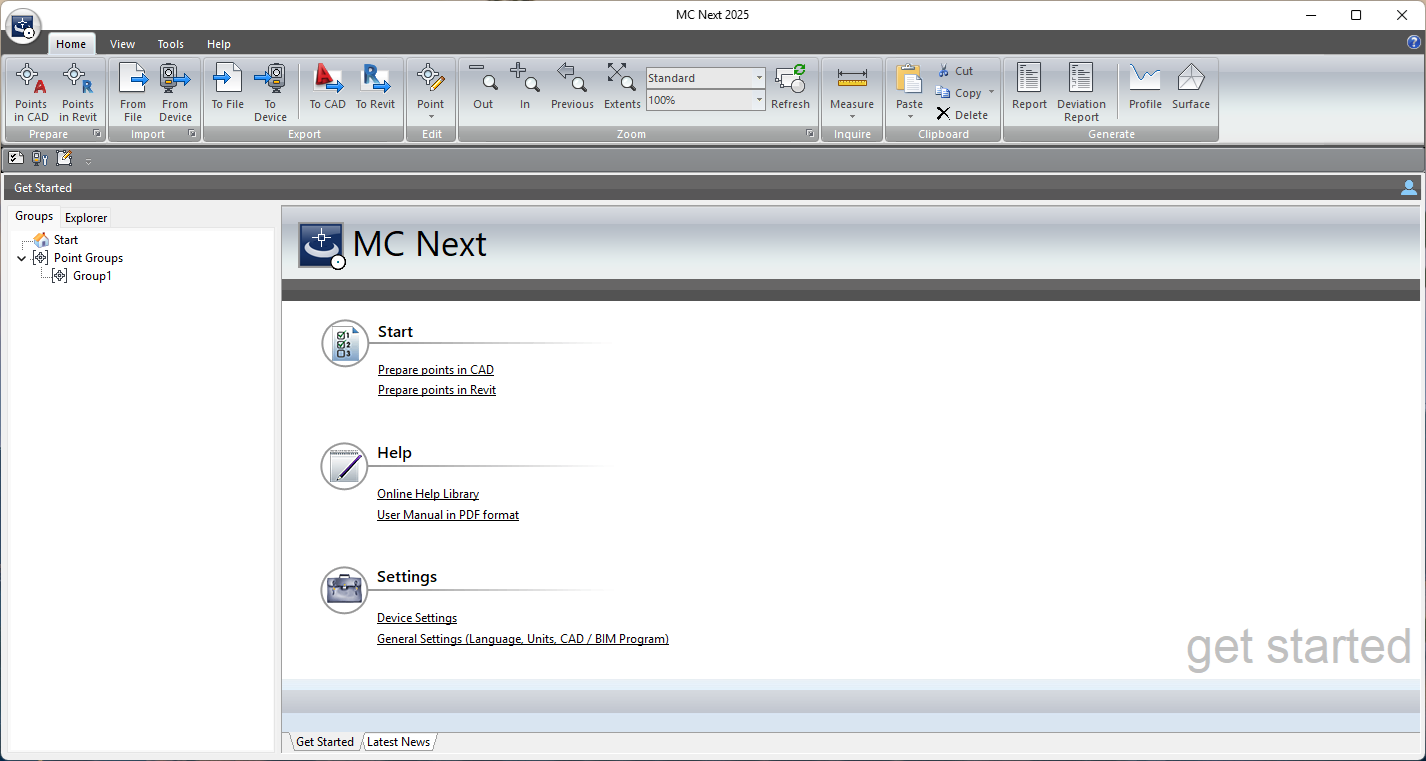Click the user profile icon at right
Screen dimensions: 1426x761
(x=1409, y=187)
